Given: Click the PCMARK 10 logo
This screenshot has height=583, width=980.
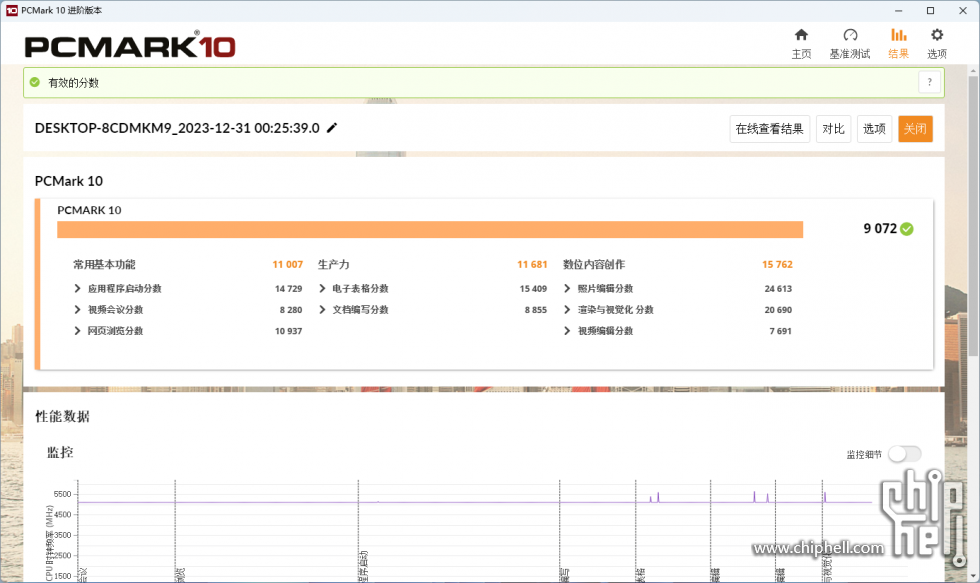Looking at the screenshot, I should [x=130, y=46].
